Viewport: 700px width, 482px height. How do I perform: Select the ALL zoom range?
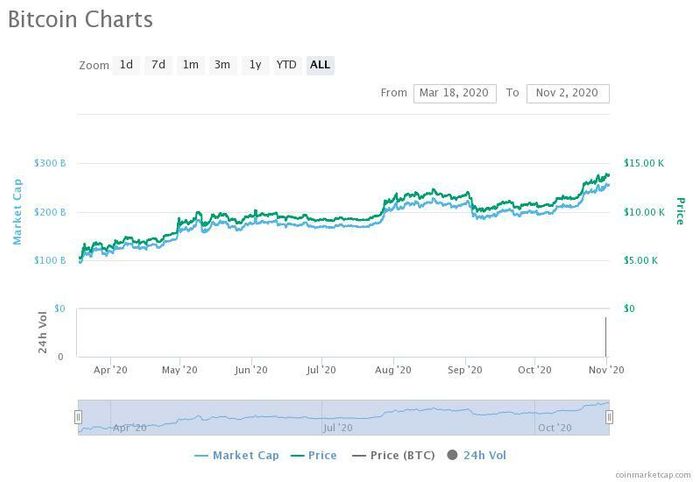coord(320,65)
